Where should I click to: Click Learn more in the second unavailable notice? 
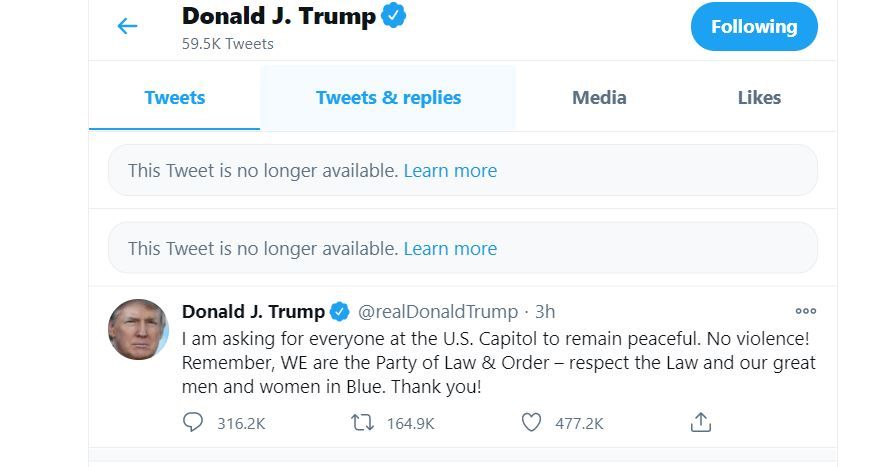coord(450,249)
